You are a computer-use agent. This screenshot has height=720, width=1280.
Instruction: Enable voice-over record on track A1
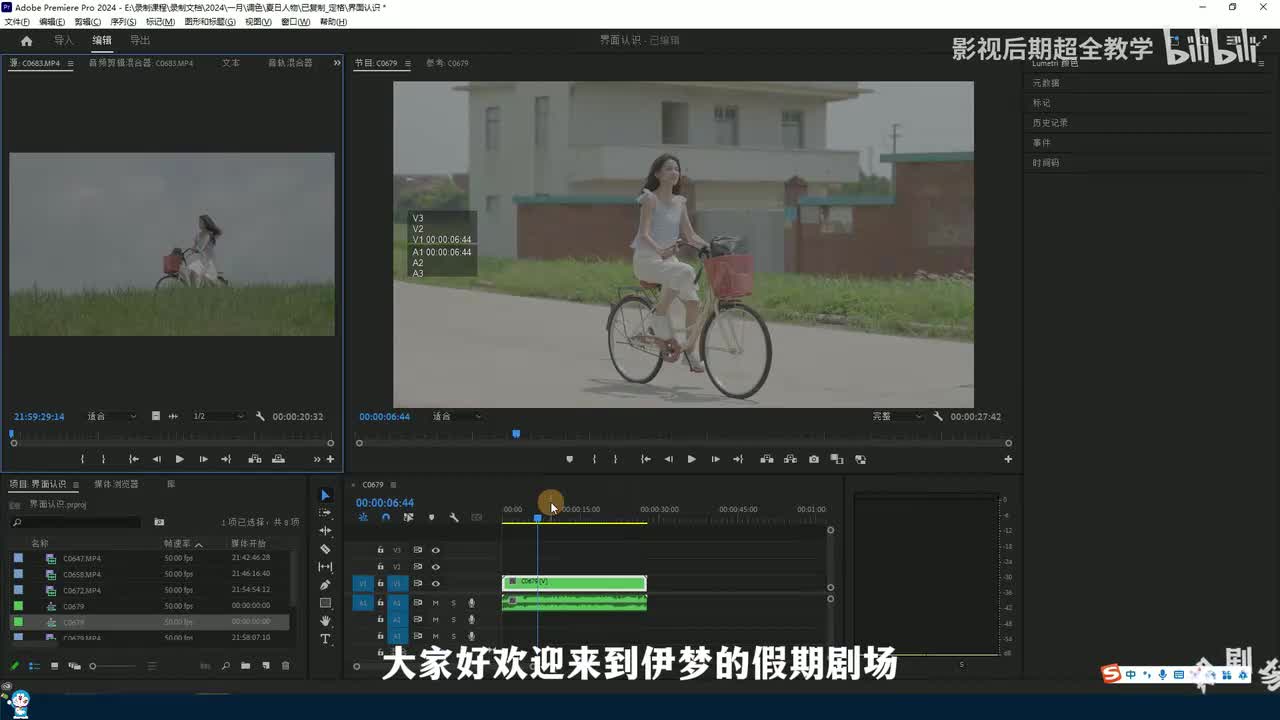point(471,603)
